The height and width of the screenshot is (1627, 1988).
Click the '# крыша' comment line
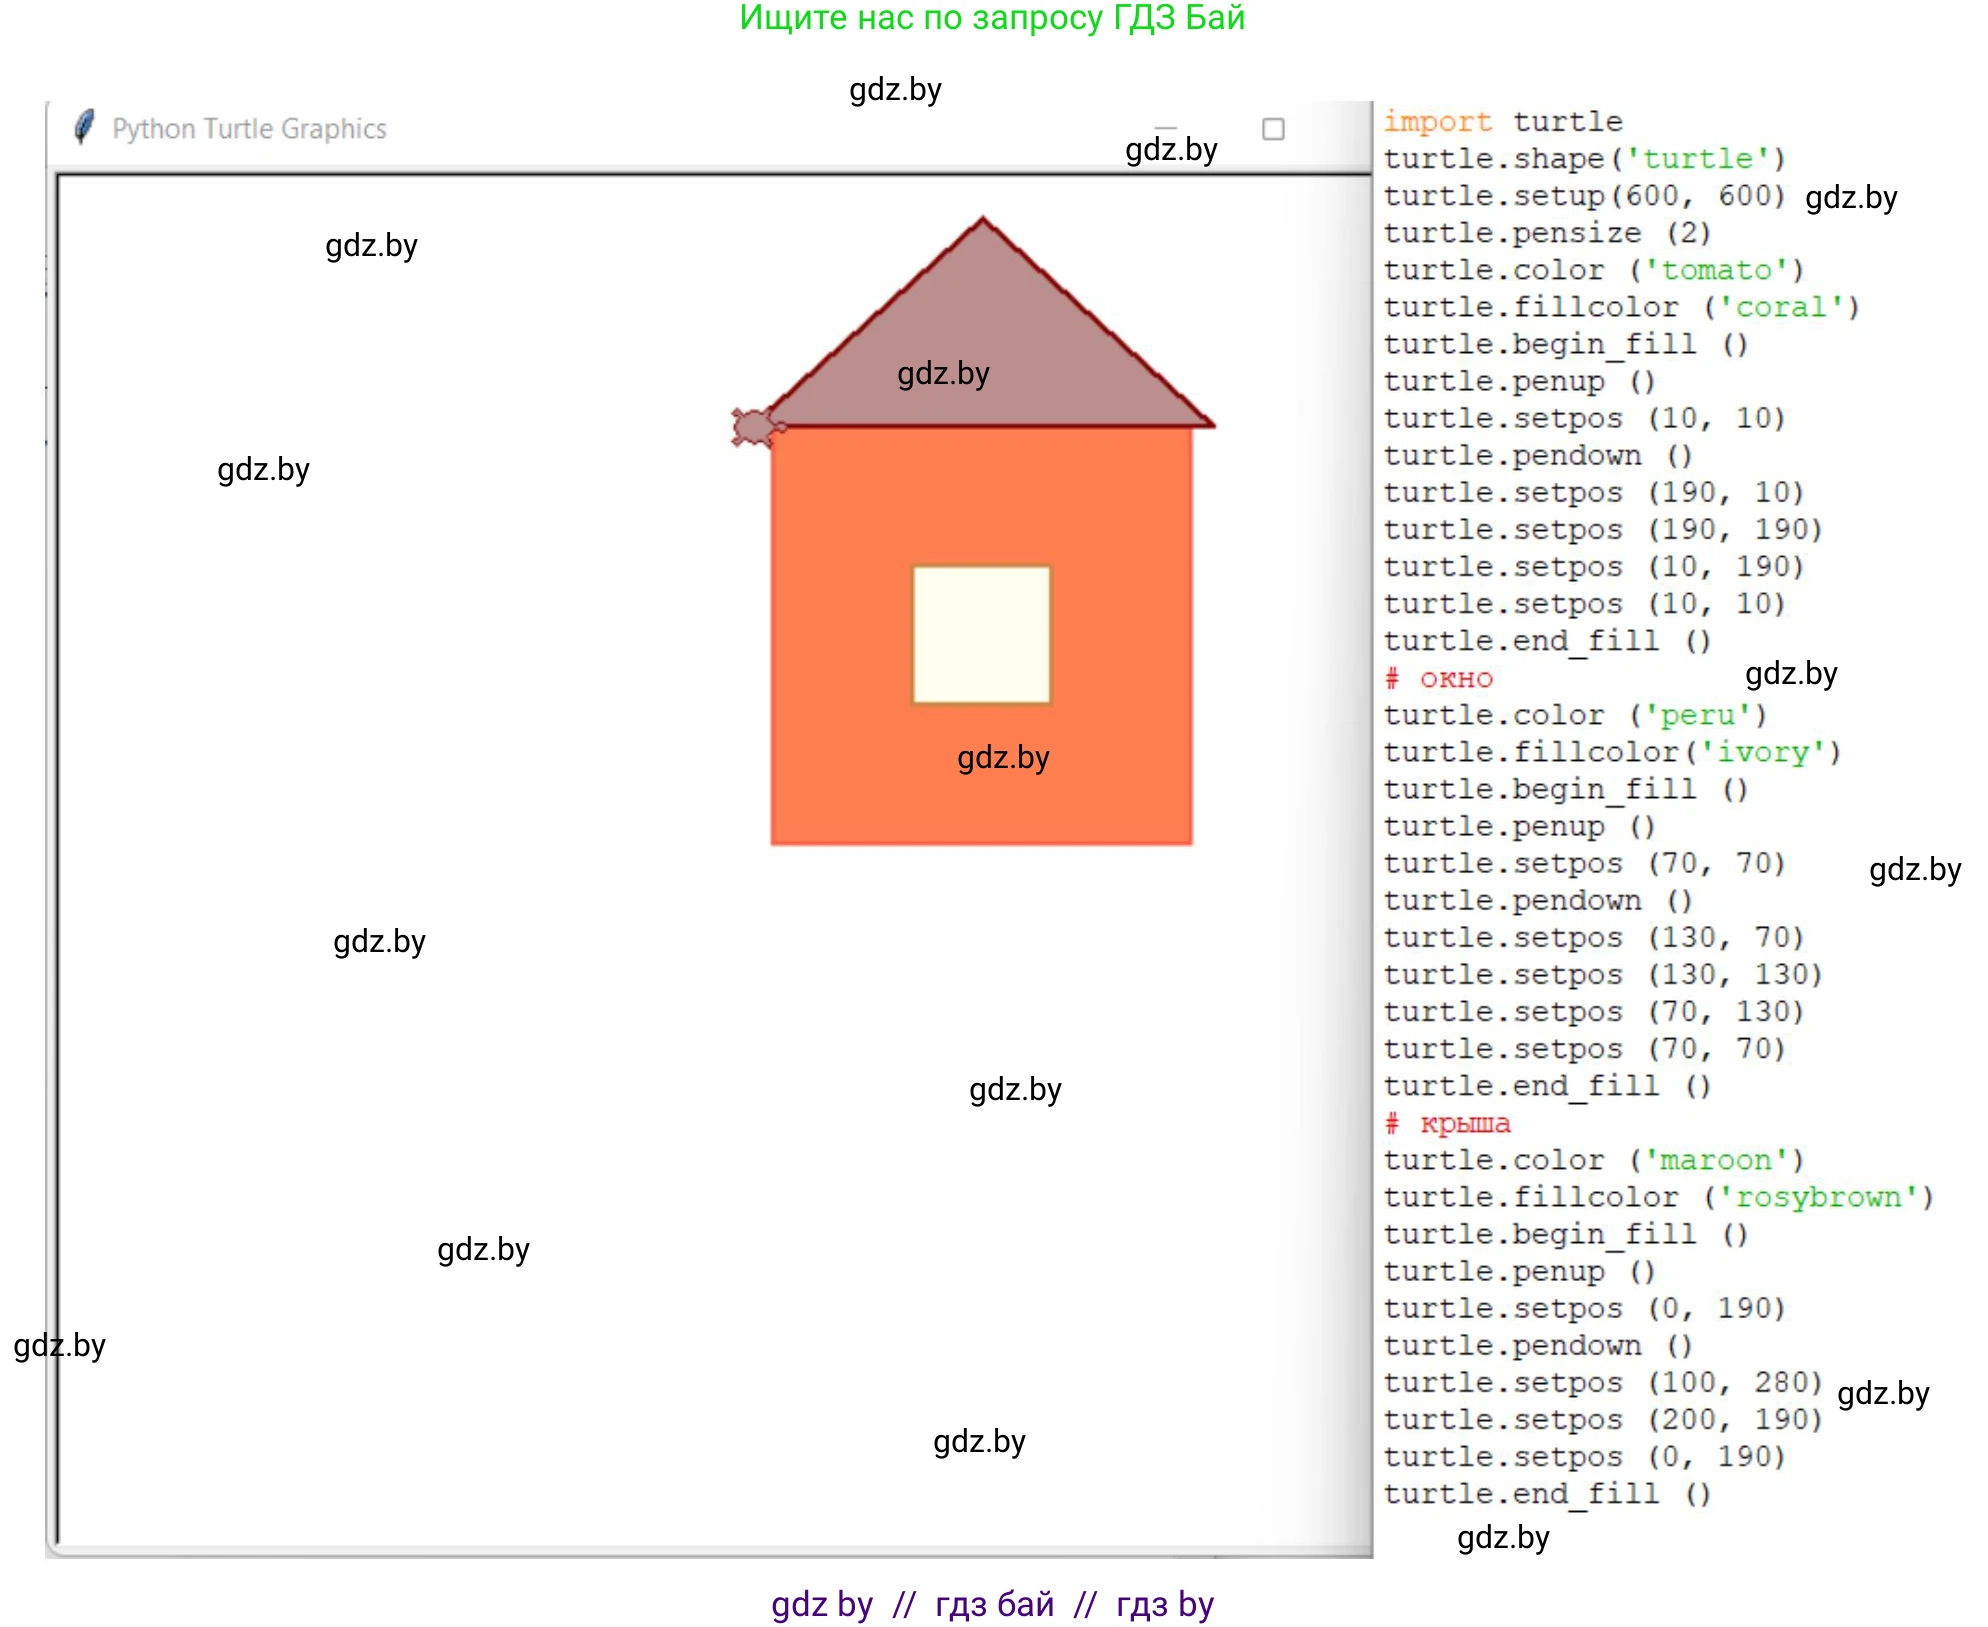click(x=1447, y=1124)
